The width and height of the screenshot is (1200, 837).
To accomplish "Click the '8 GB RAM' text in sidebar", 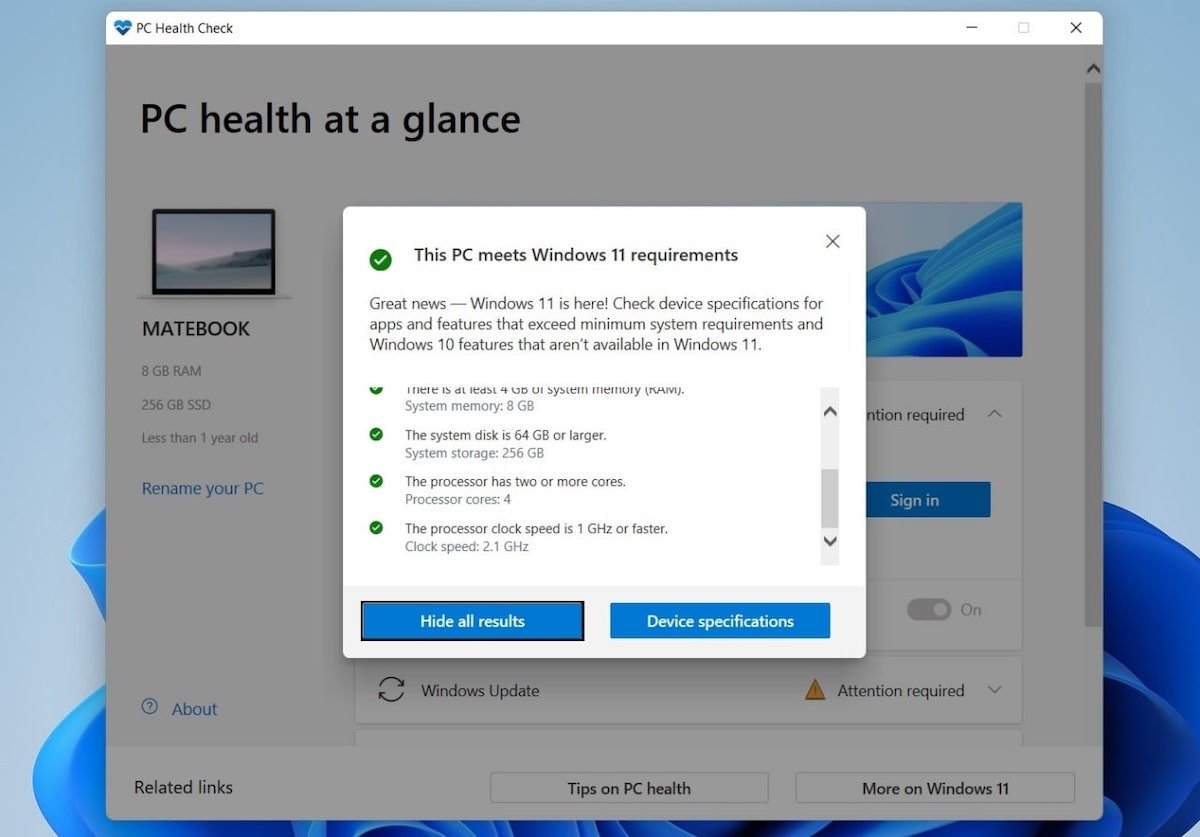I will (x=171, y=371).
